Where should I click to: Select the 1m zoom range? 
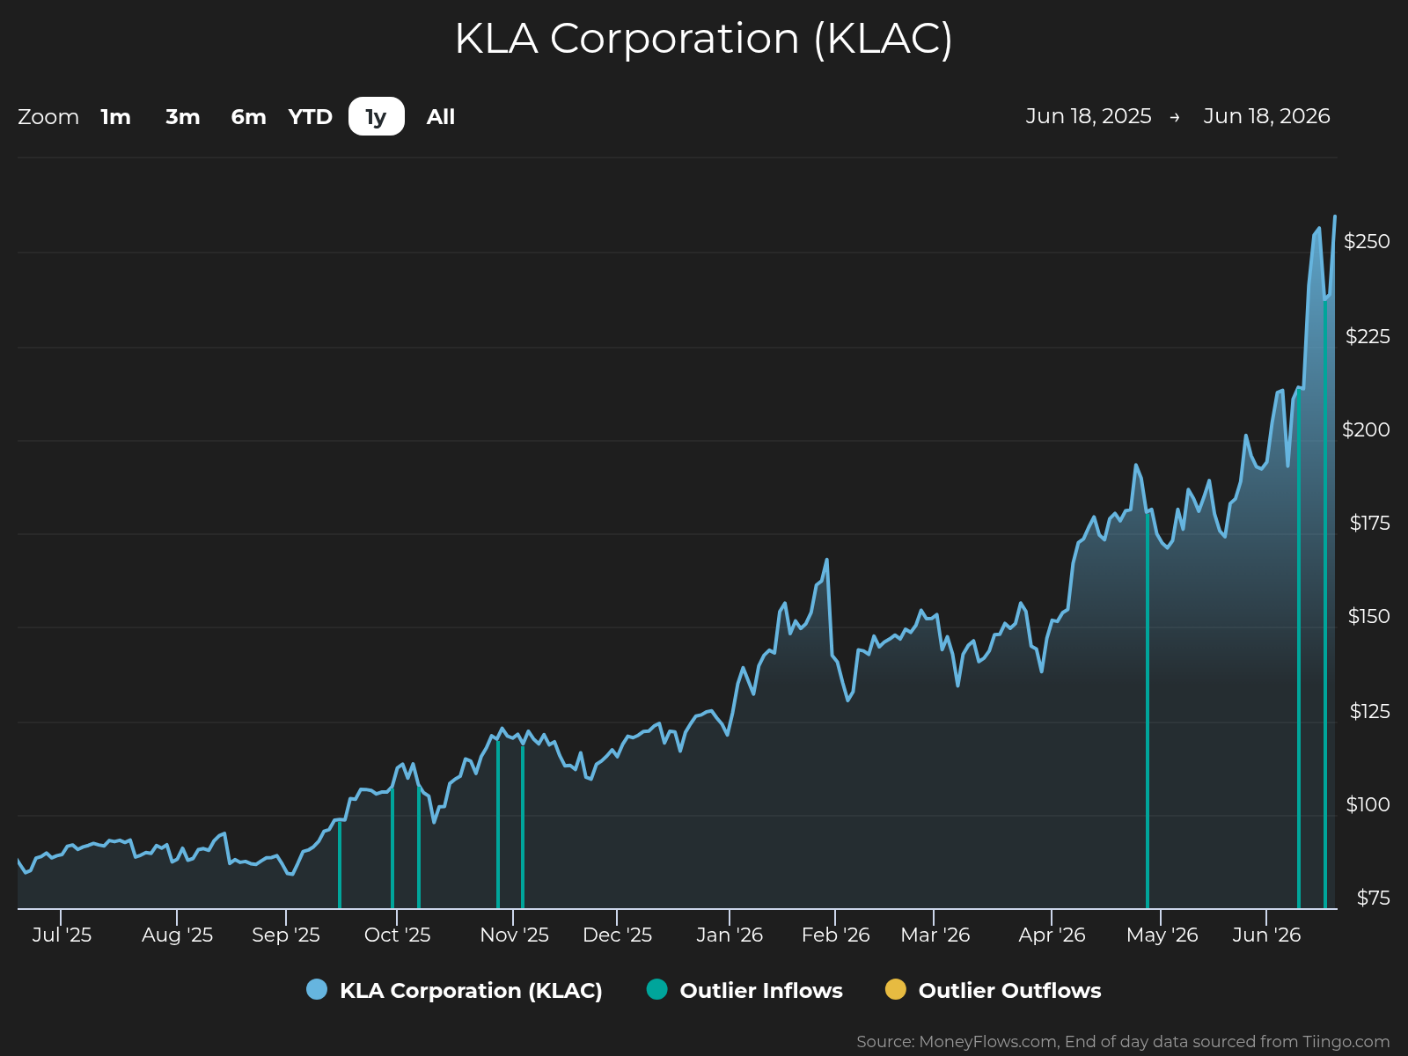(x=116, y=117)
